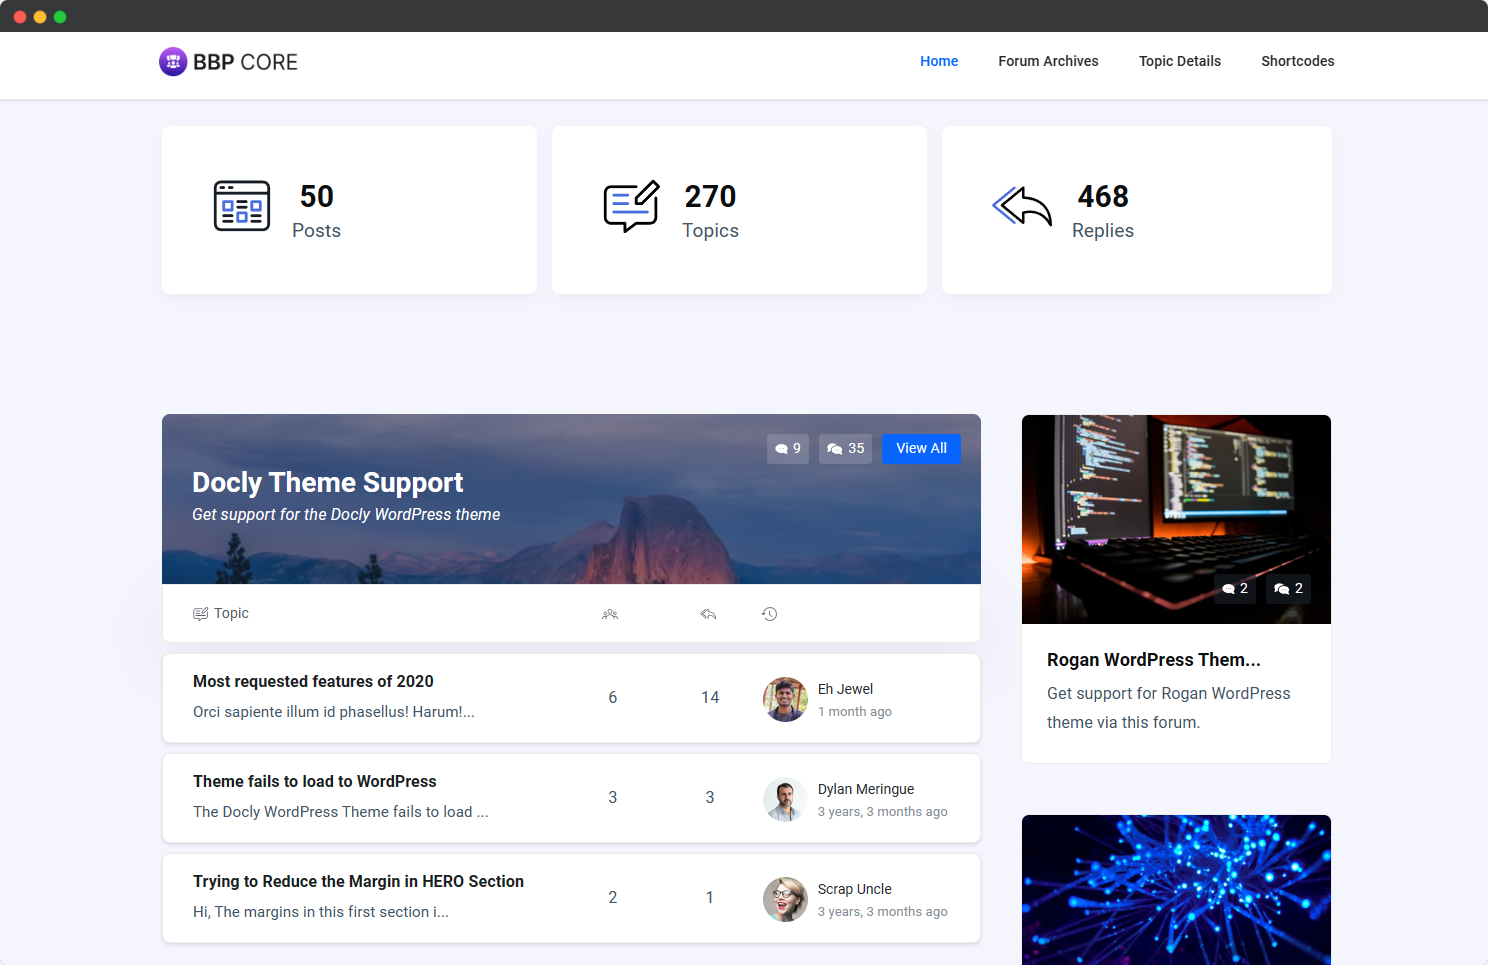Click the comment badge on the Rogan forum image
Image resolution: width=1488 pixels, height=965 pixels.
coord(1234,588)
